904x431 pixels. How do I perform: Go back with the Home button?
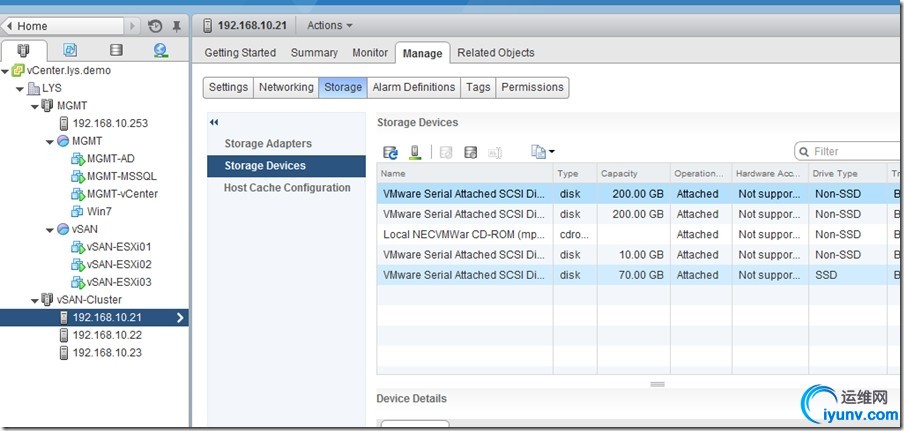[x=63, y=26]
